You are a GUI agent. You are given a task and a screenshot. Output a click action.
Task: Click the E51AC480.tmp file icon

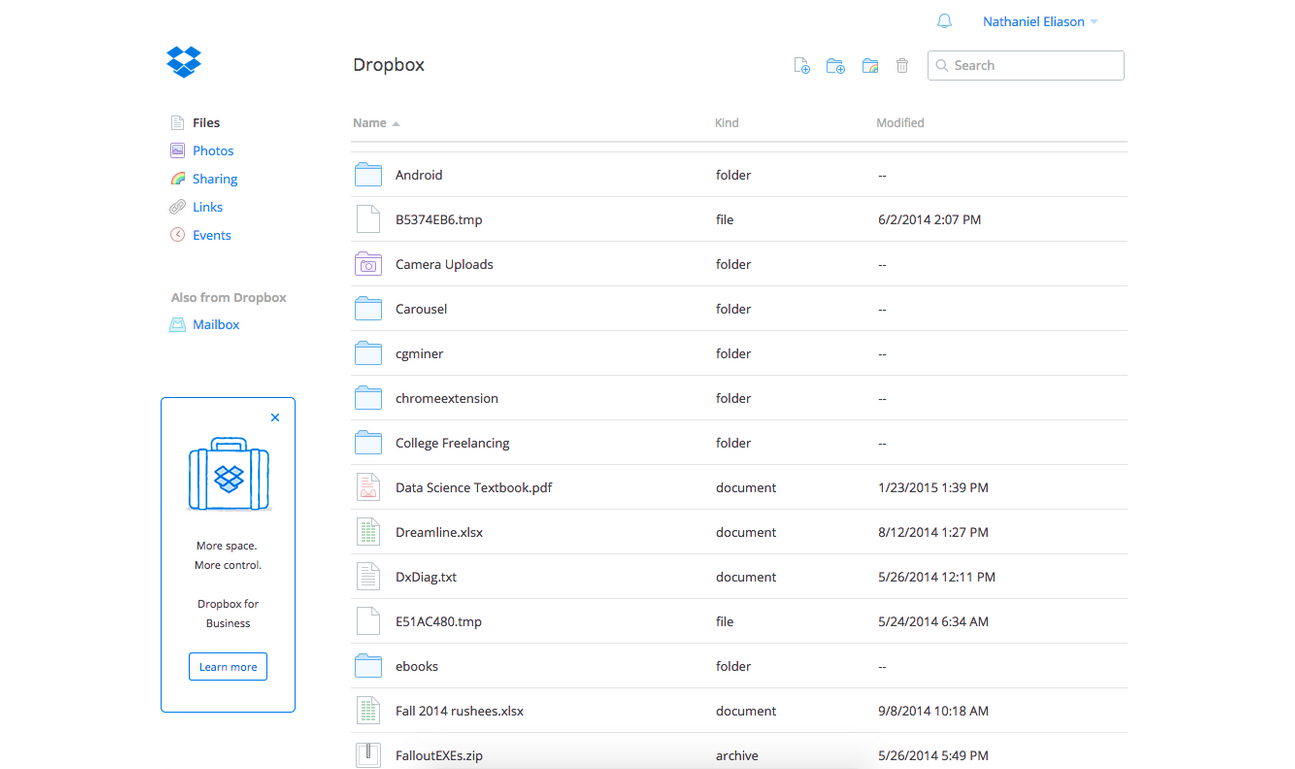click(368, 621)
